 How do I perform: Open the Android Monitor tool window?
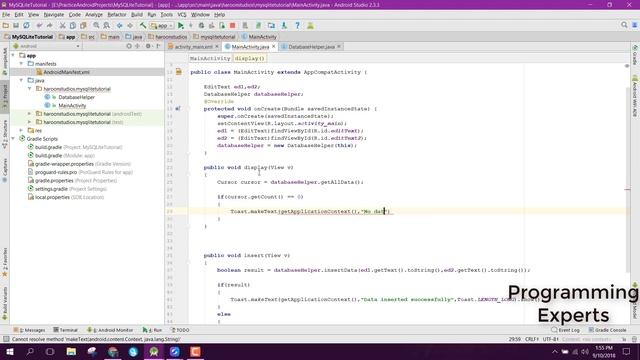point(110,330)
